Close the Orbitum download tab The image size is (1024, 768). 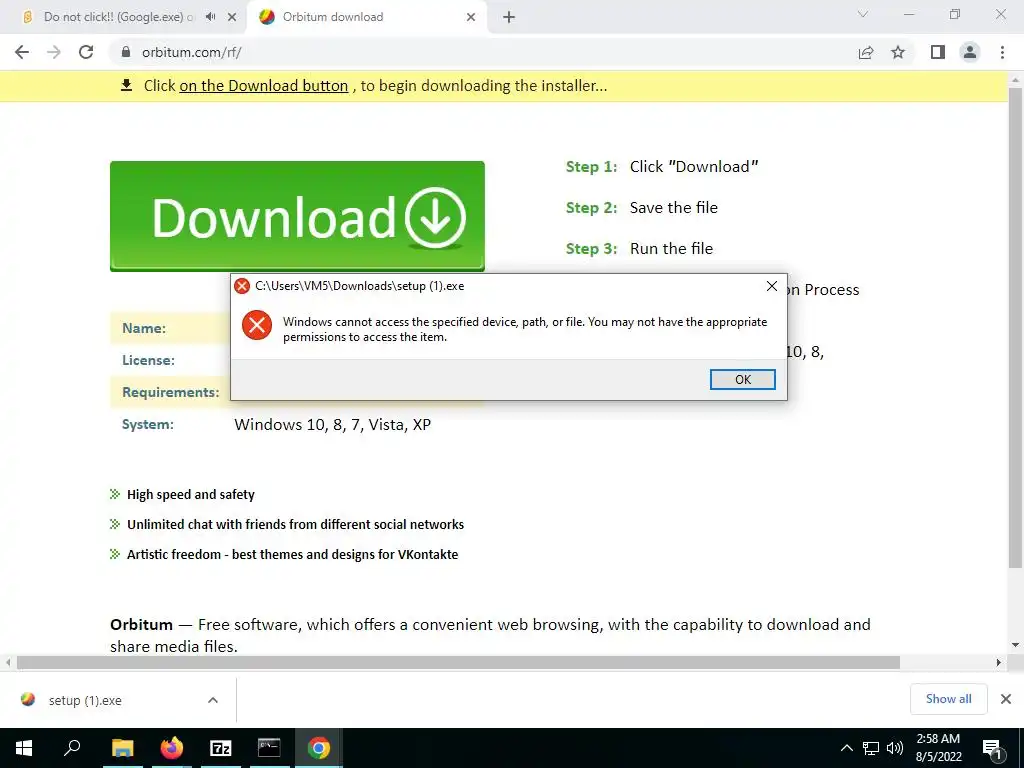(471, 17)
